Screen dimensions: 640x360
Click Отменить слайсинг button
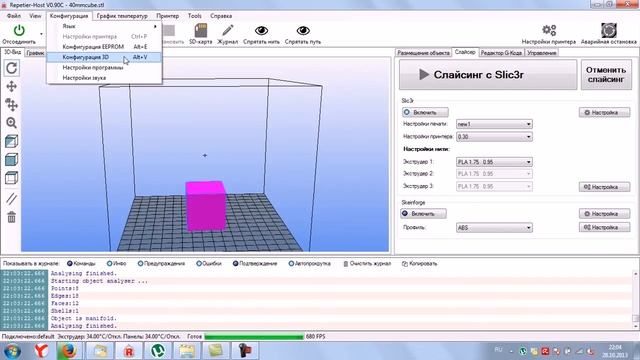click(606, 75)
